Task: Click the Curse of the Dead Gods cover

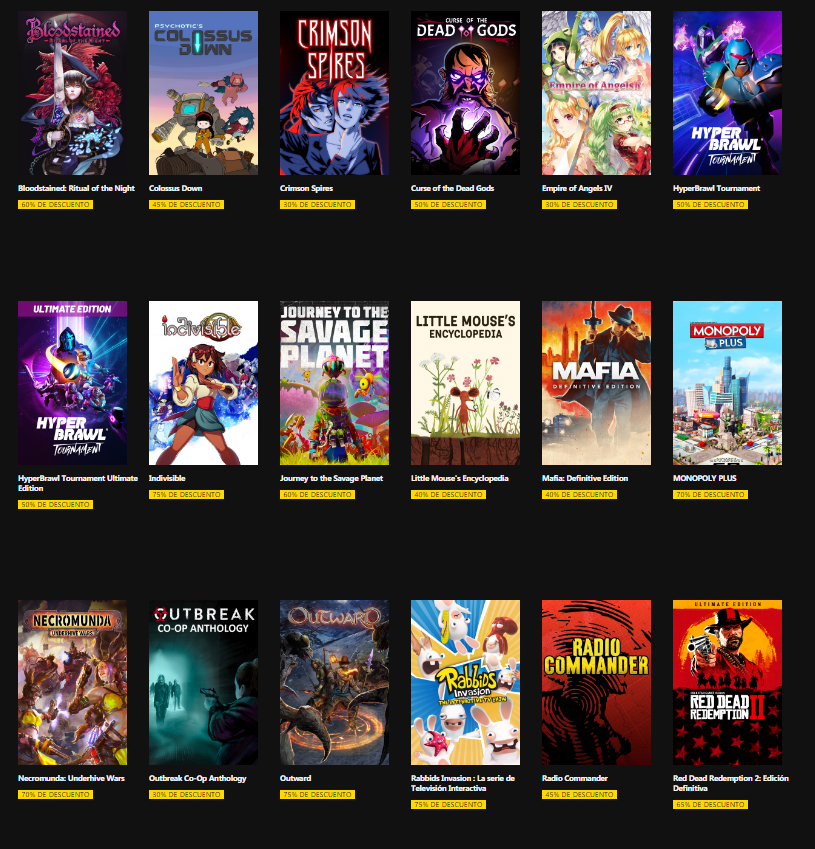Action: click(466, 93)
